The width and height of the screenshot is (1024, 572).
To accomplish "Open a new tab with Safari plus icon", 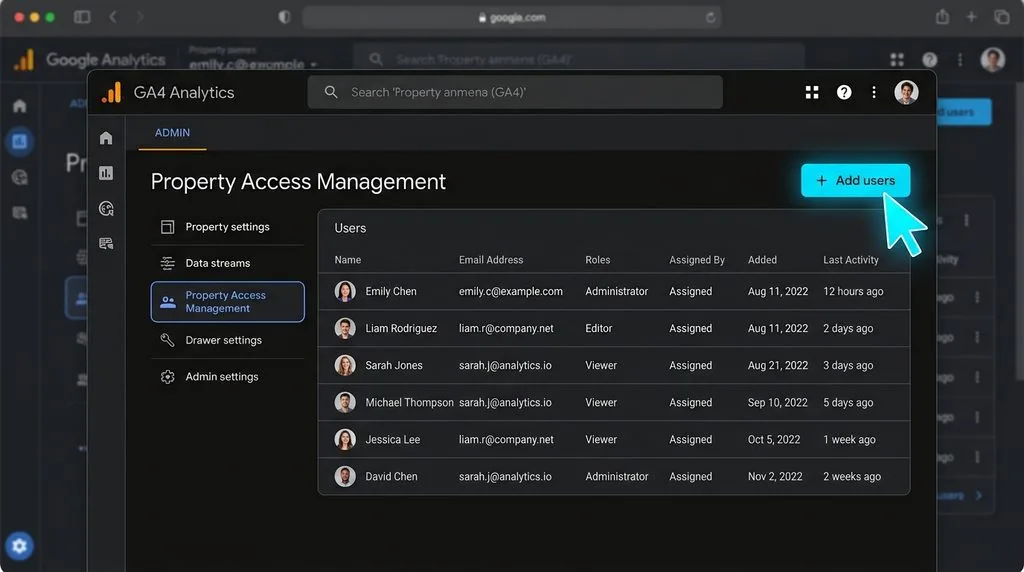I will [x=971, y=17].
